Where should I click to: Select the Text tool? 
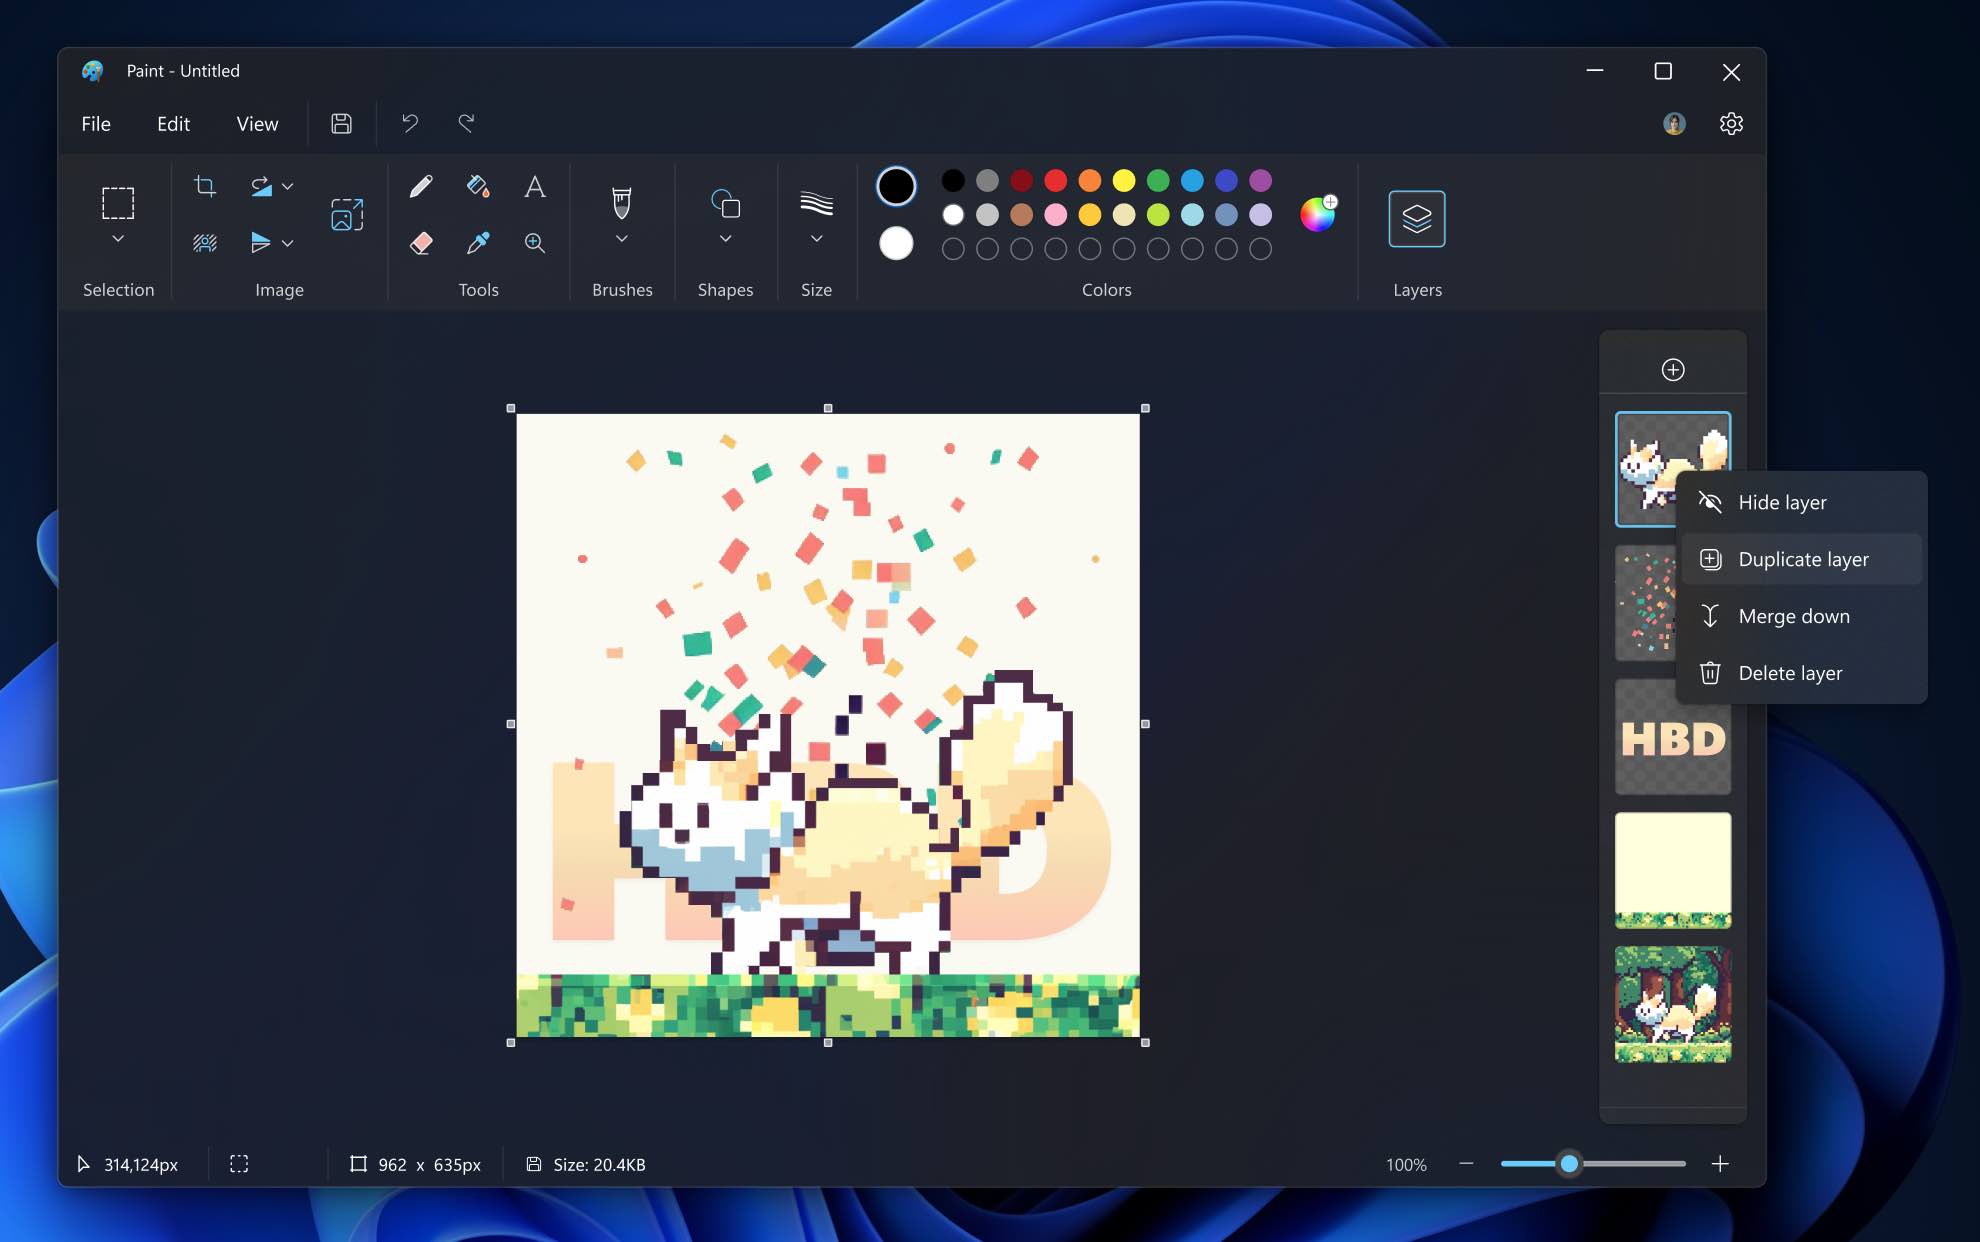[x=534, y=186]
